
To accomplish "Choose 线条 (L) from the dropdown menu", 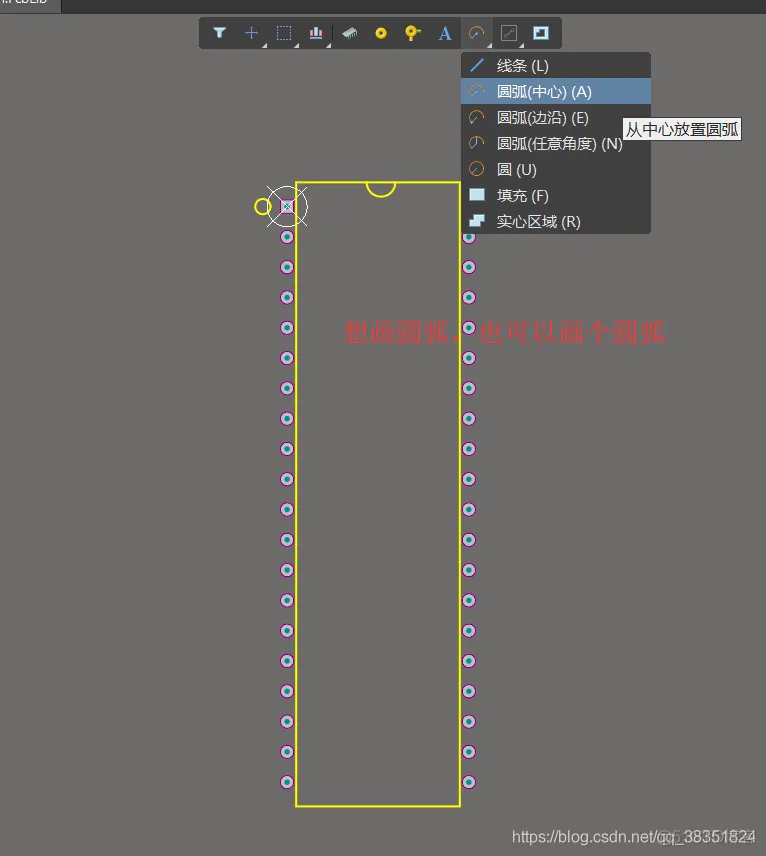I will click(556, 66).
